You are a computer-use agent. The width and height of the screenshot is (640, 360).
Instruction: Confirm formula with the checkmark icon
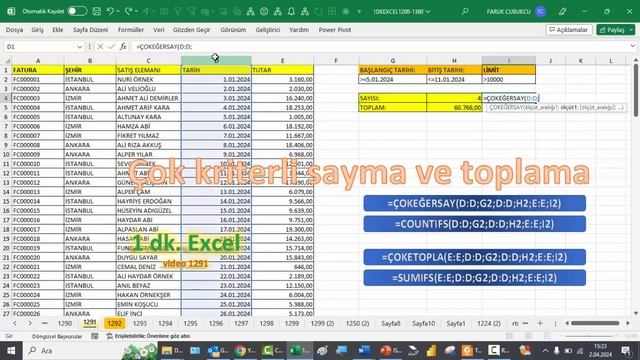(111, 47)
